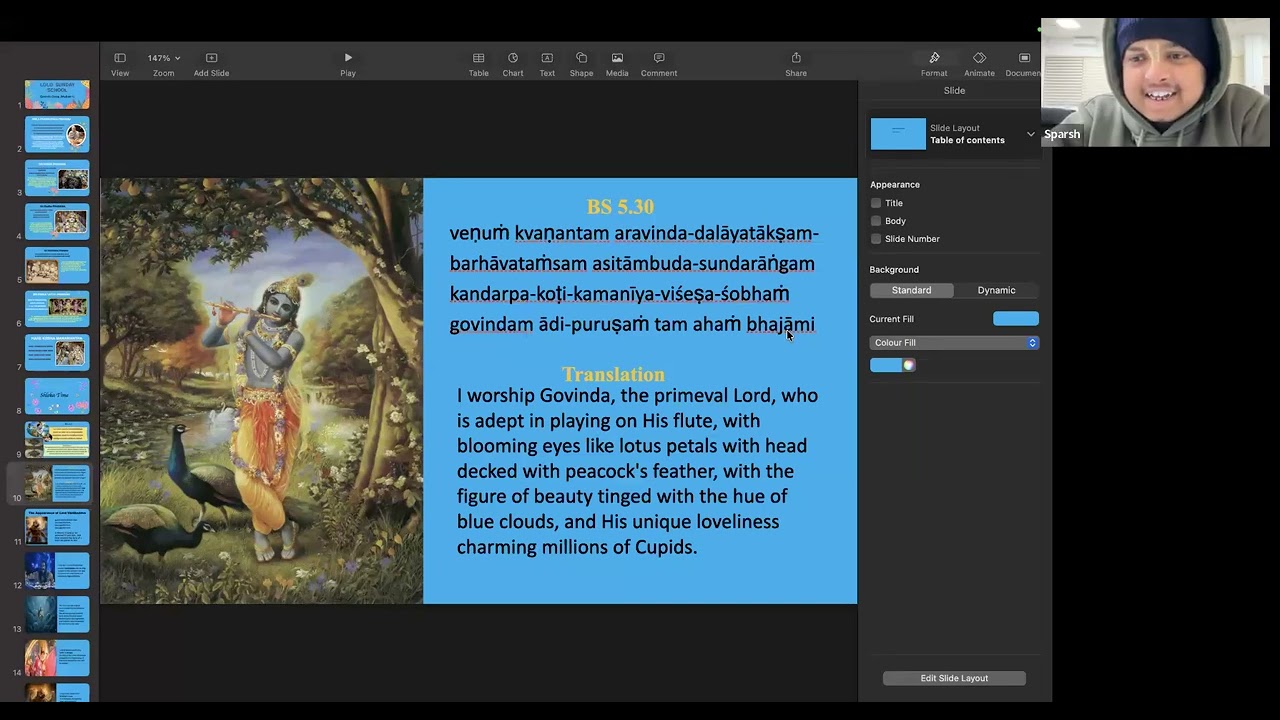Insert a Text box from the toolbar
The width and height of the screenshot is (1280, 720).
[547, 58]
